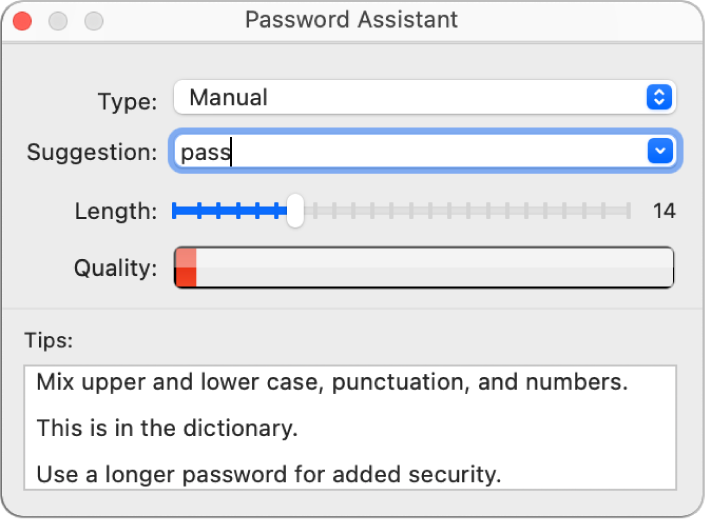
Task: Click the length value 14
Action: [664, 211]
